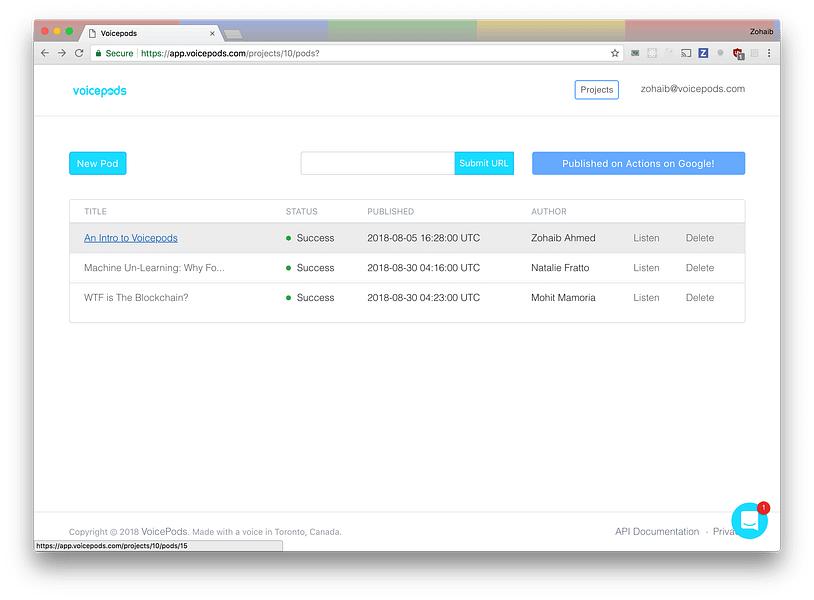Click the PUBLISHED column header
Screen dimensions: 814x600
[x=391, y=211]
